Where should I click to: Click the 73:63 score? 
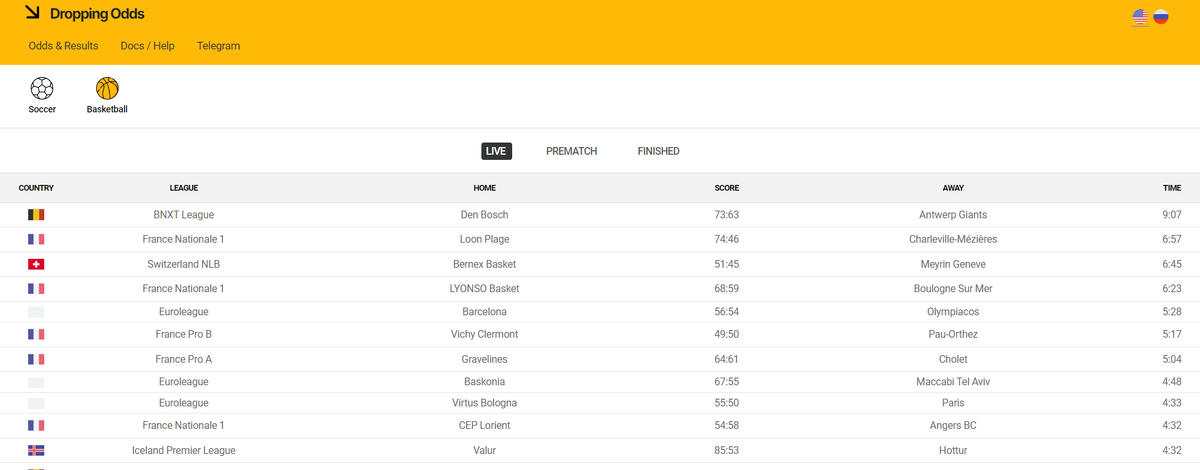[727, 215]
